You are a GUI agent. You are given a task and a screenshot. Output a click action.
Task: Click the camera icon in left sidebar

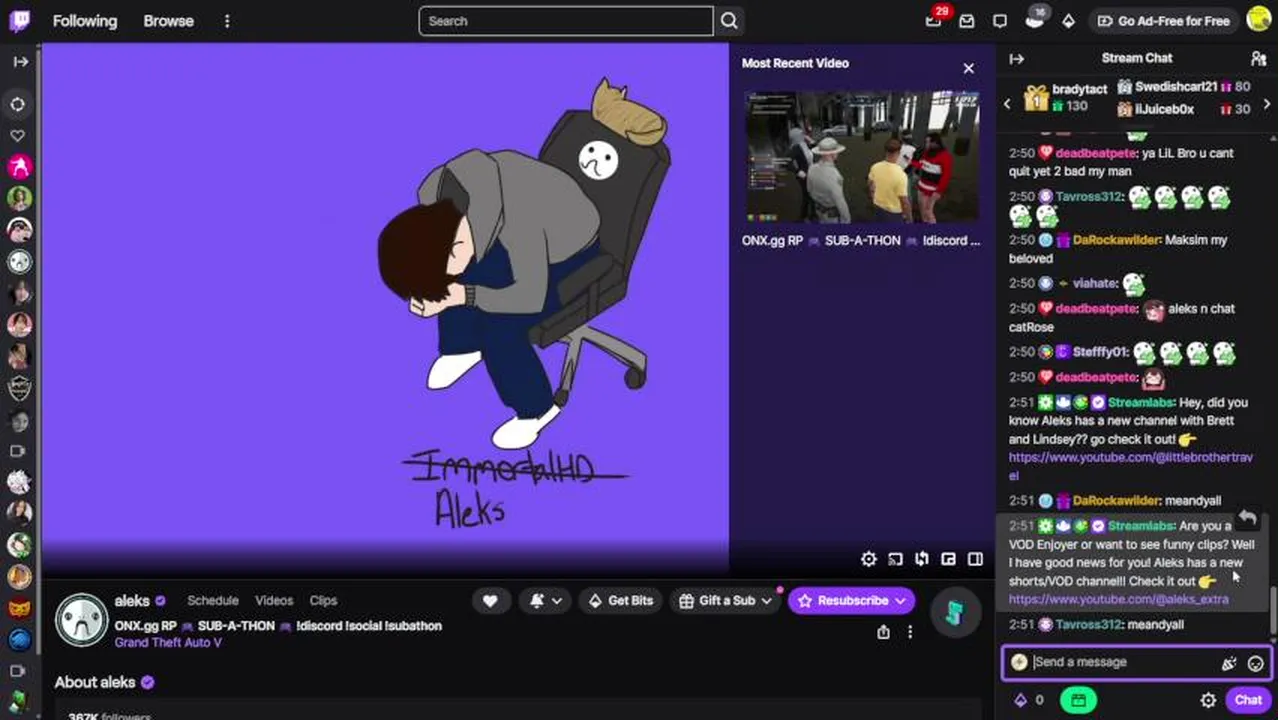coord(18,451)
